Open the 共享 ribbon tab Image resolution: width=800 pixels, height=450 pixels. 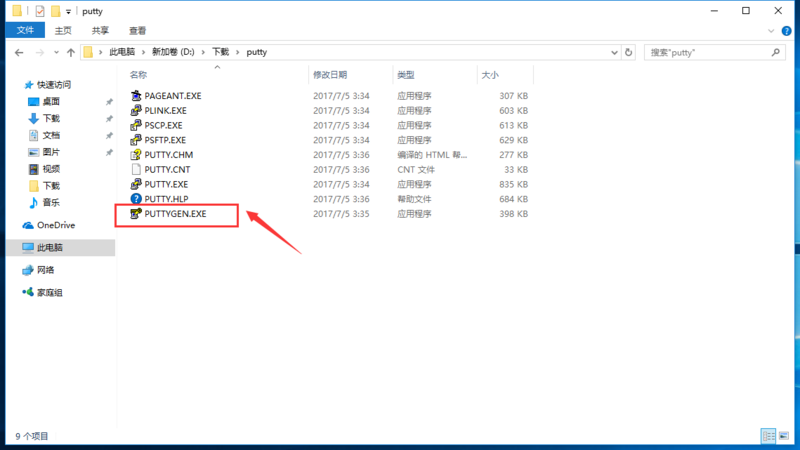[100, 31]
